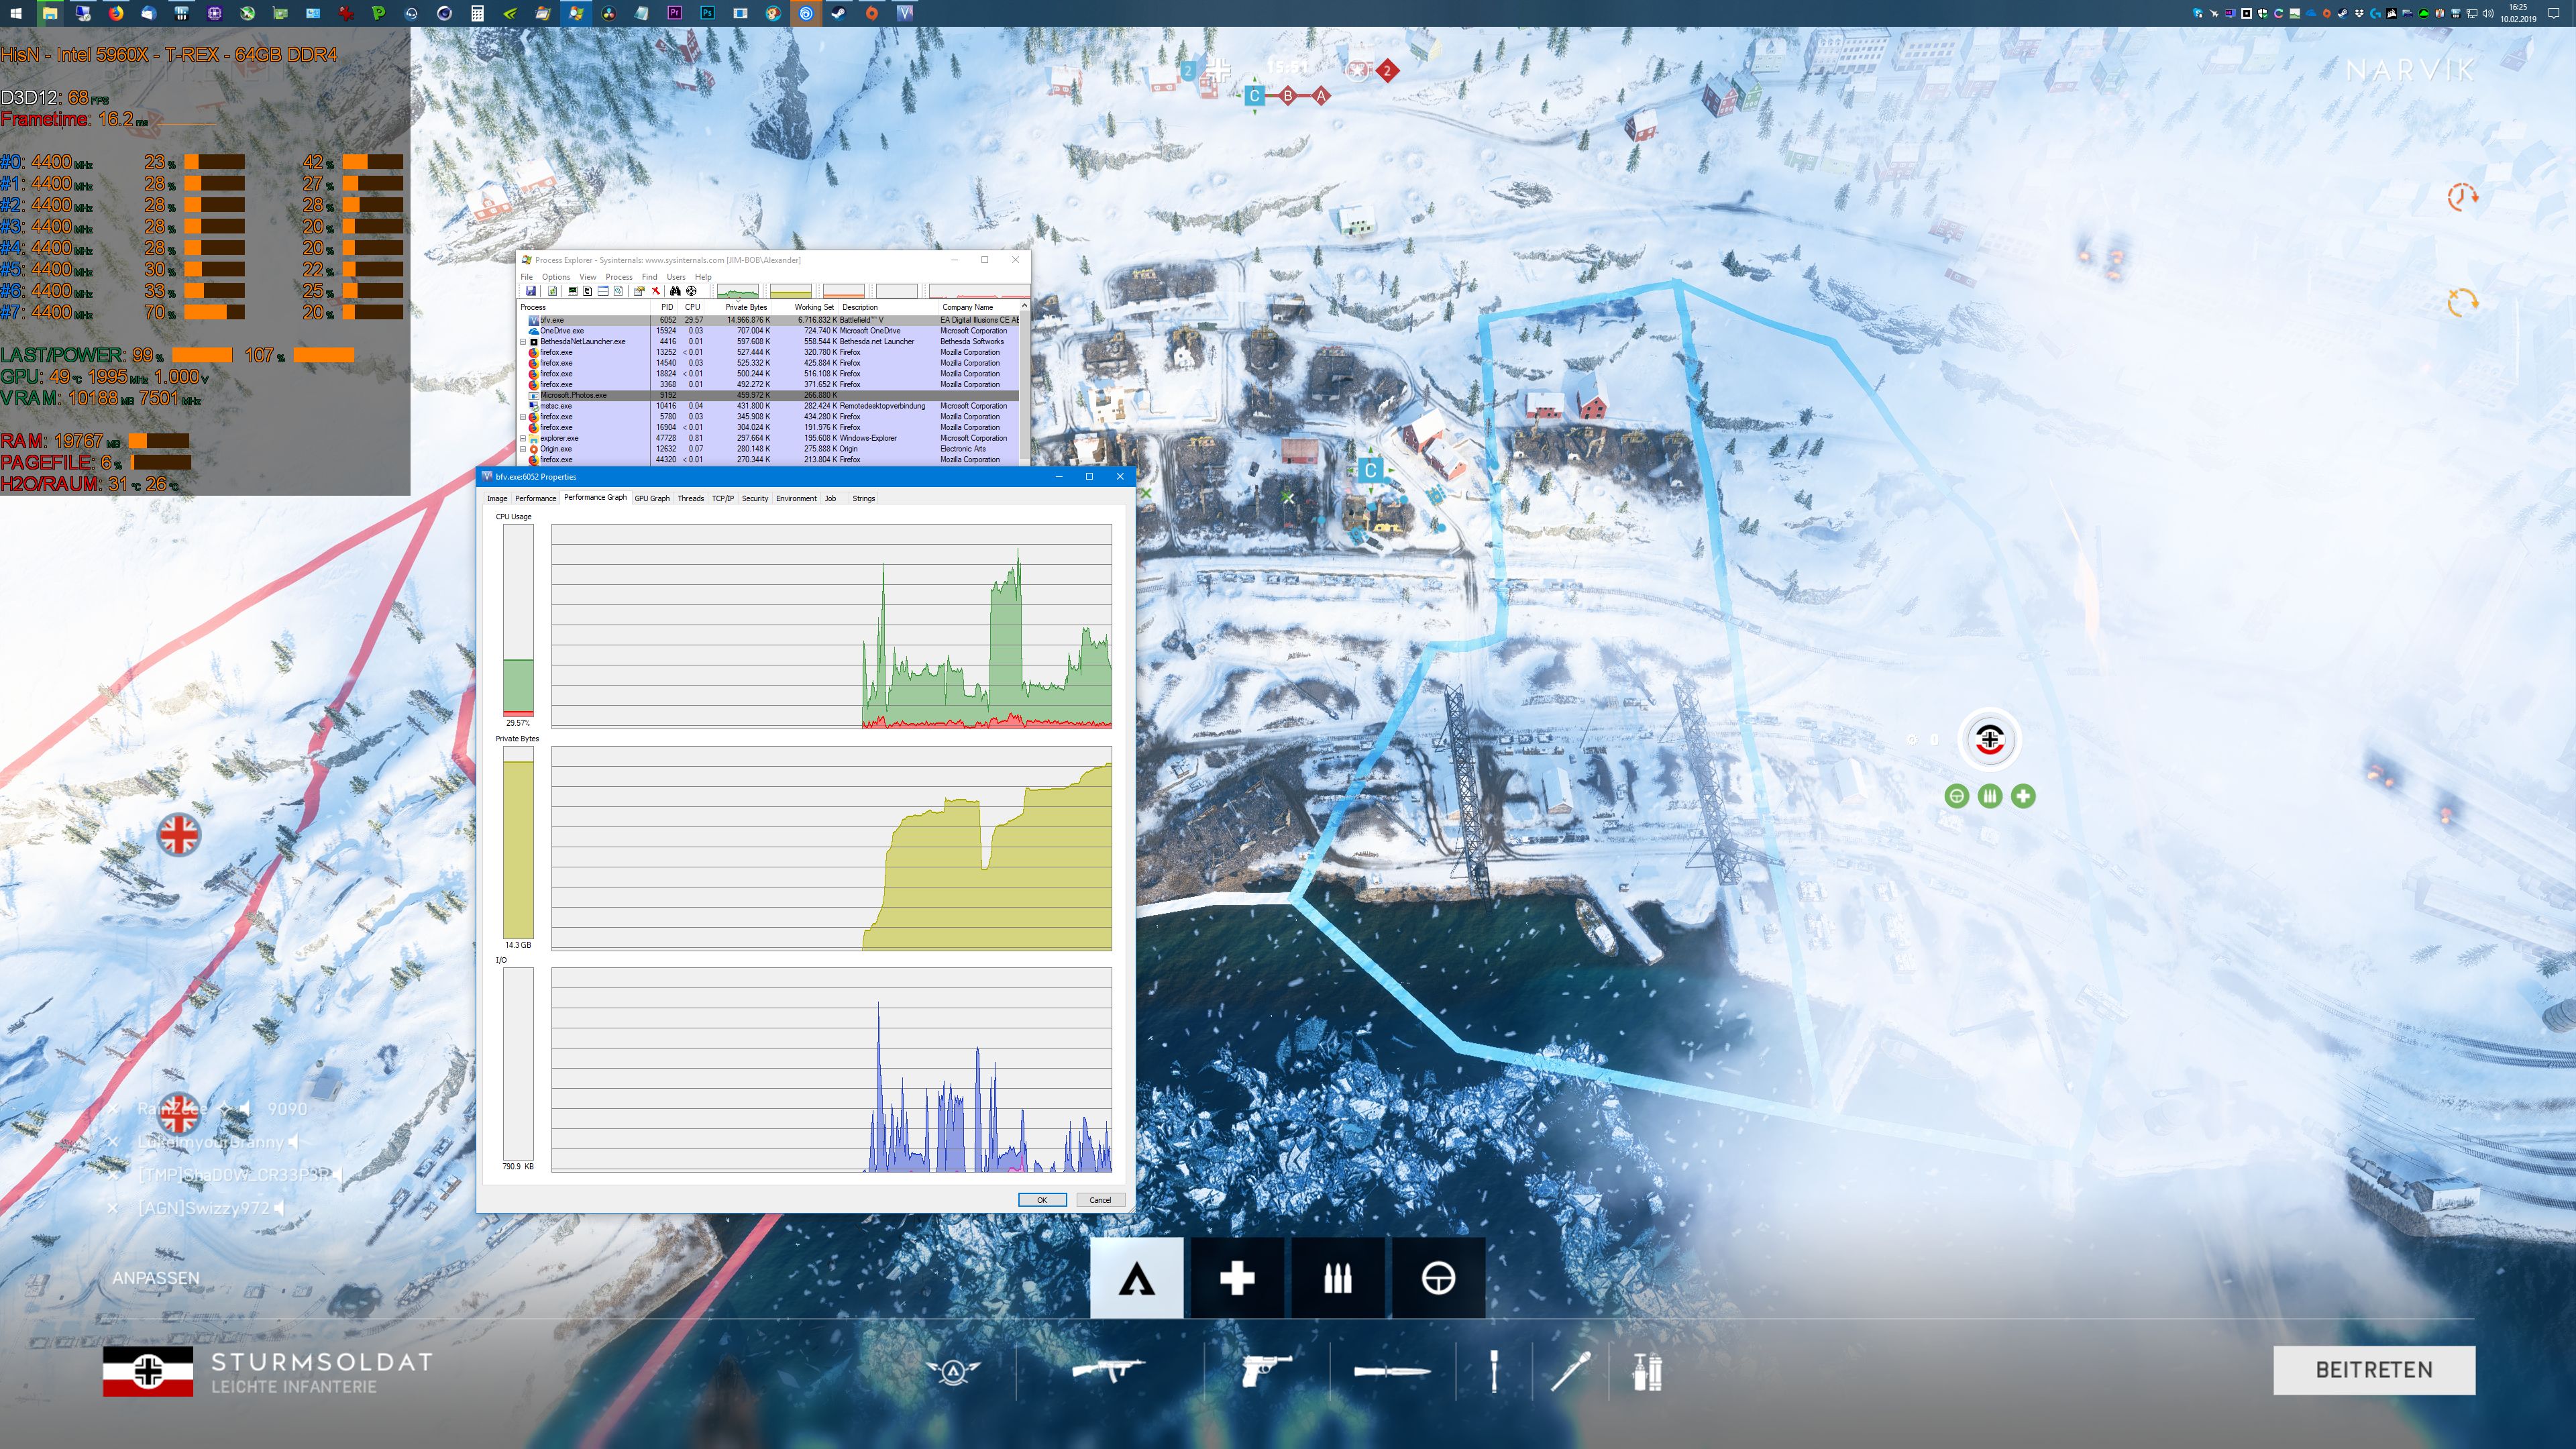Collapse the explorer.exe process tree
2576x1449 pixels.
tap(523, 438)
